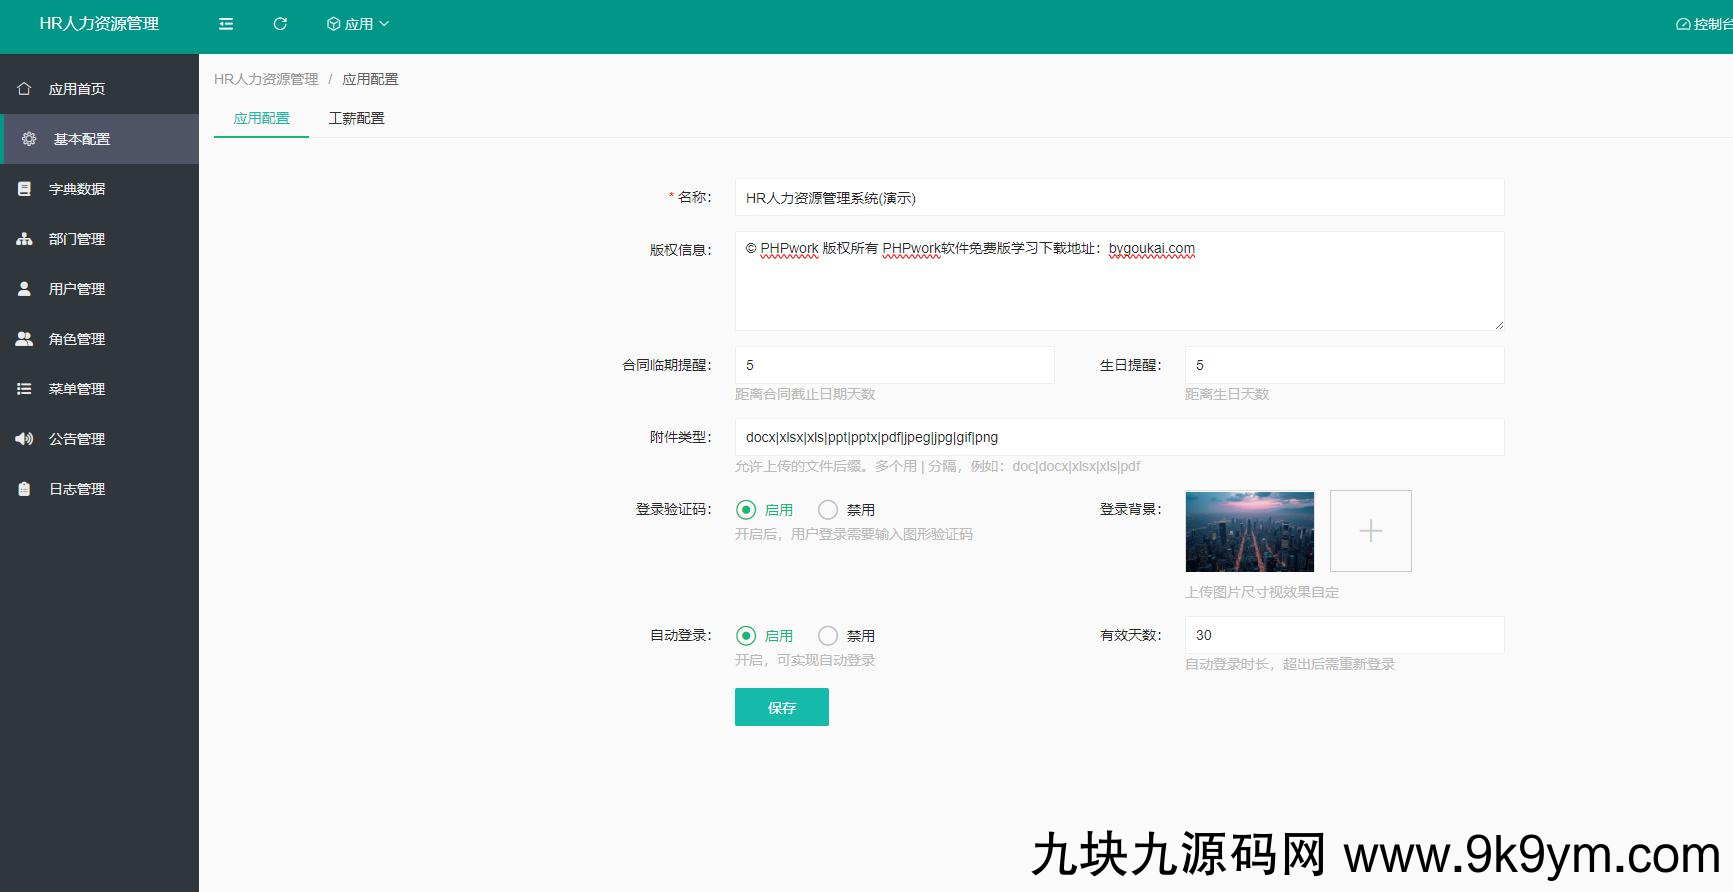Click the org chart icon for 部门管理
This screenshot has height=892, width=1733.
coord(24,239)
